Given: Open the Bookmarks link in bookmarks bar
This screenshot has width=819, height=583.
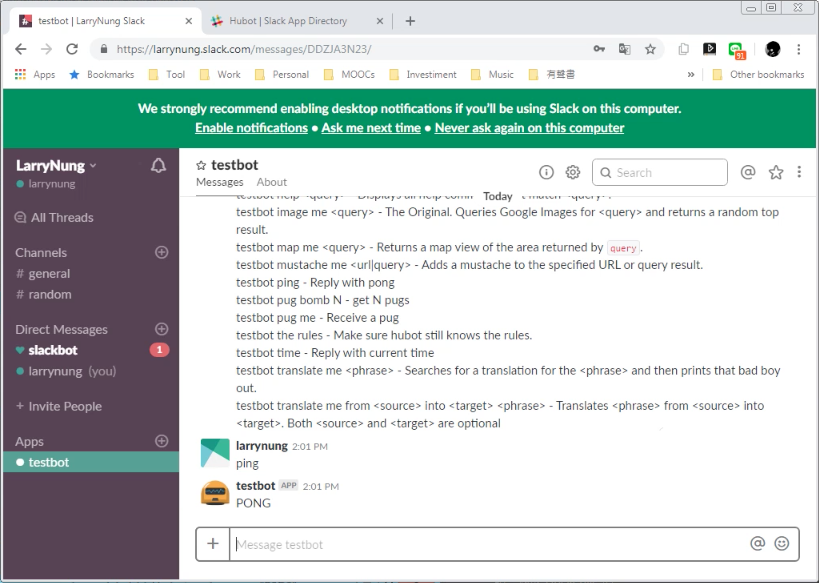Looking at the screenshot, I should click(102, 74).
